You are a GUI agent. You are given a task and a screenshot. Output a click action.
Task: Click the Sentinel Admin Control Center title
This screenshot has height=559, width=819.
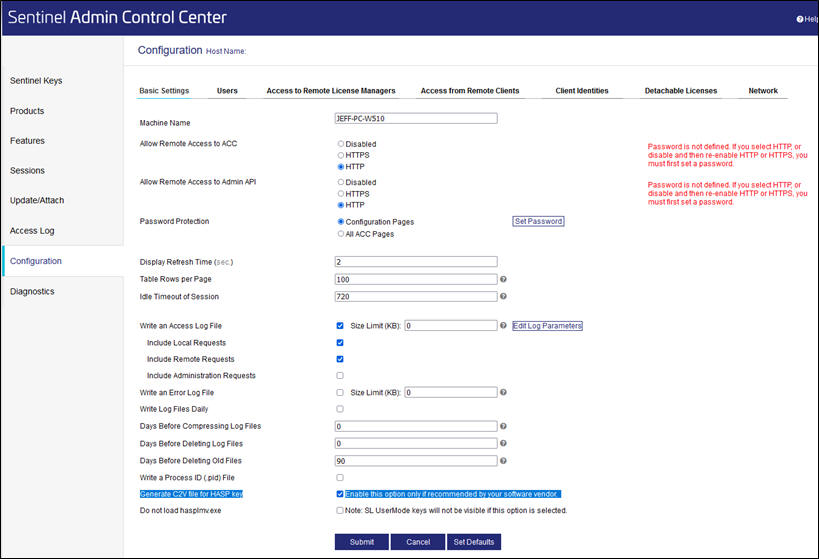(x=117, y=17)
